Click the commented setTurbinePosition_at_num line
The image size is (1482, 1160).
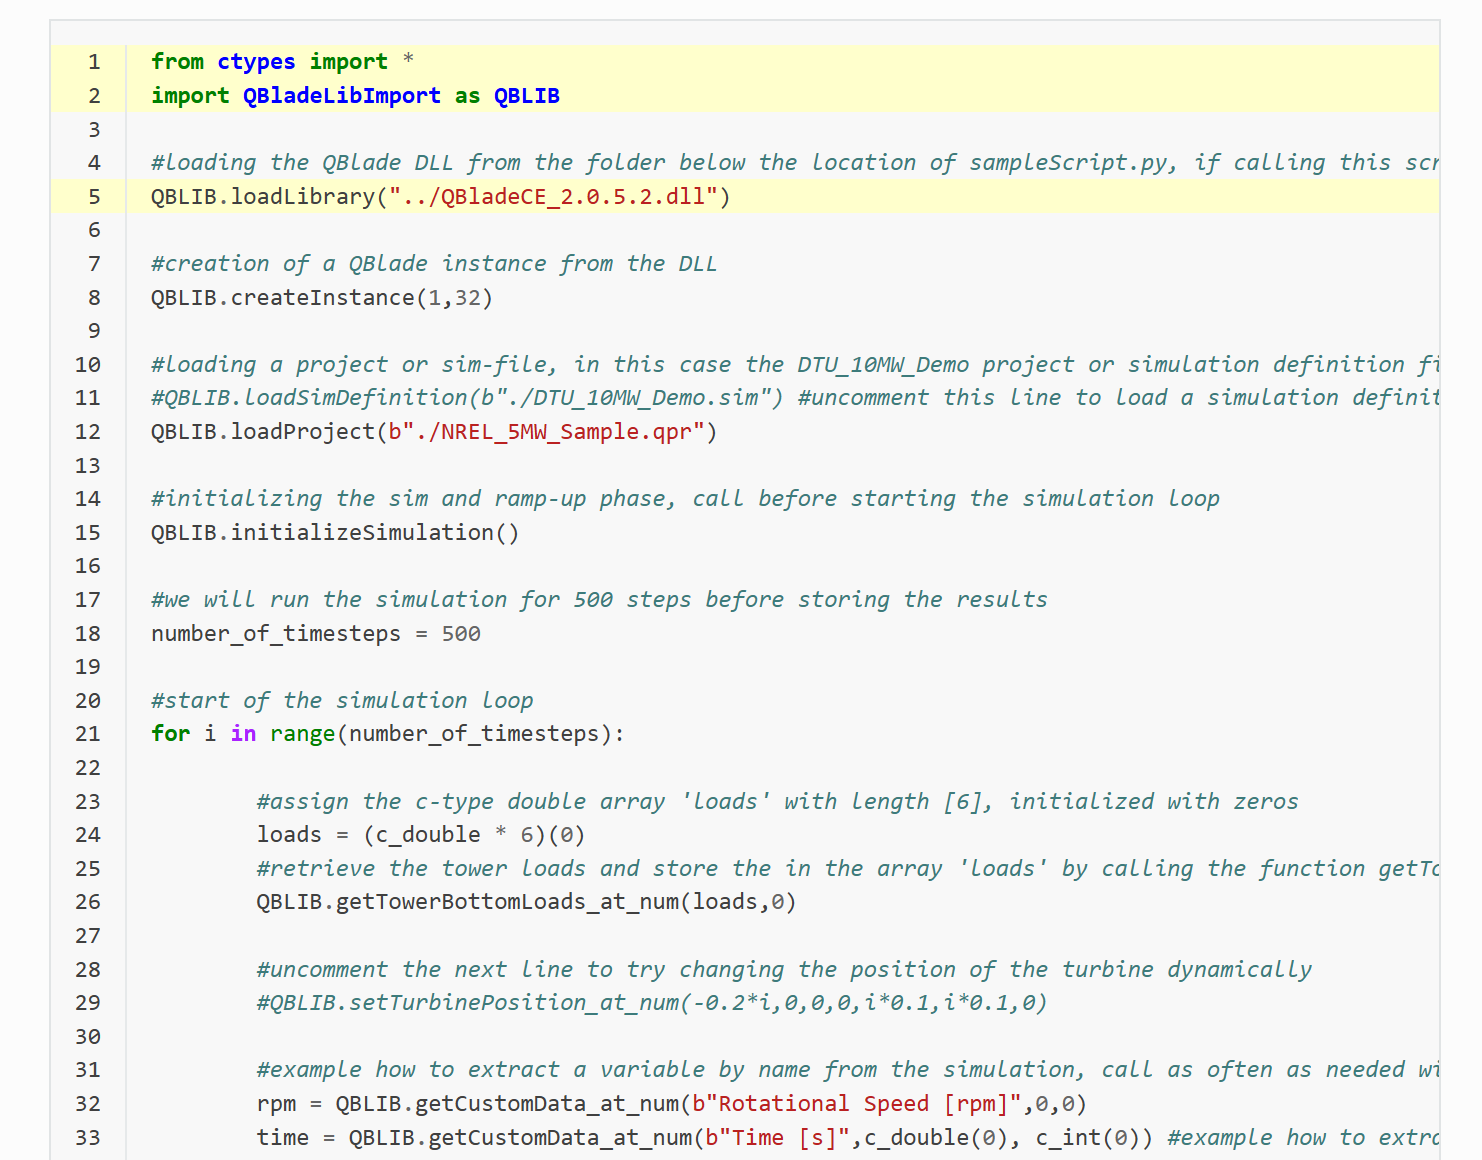tap(652, 1003)
